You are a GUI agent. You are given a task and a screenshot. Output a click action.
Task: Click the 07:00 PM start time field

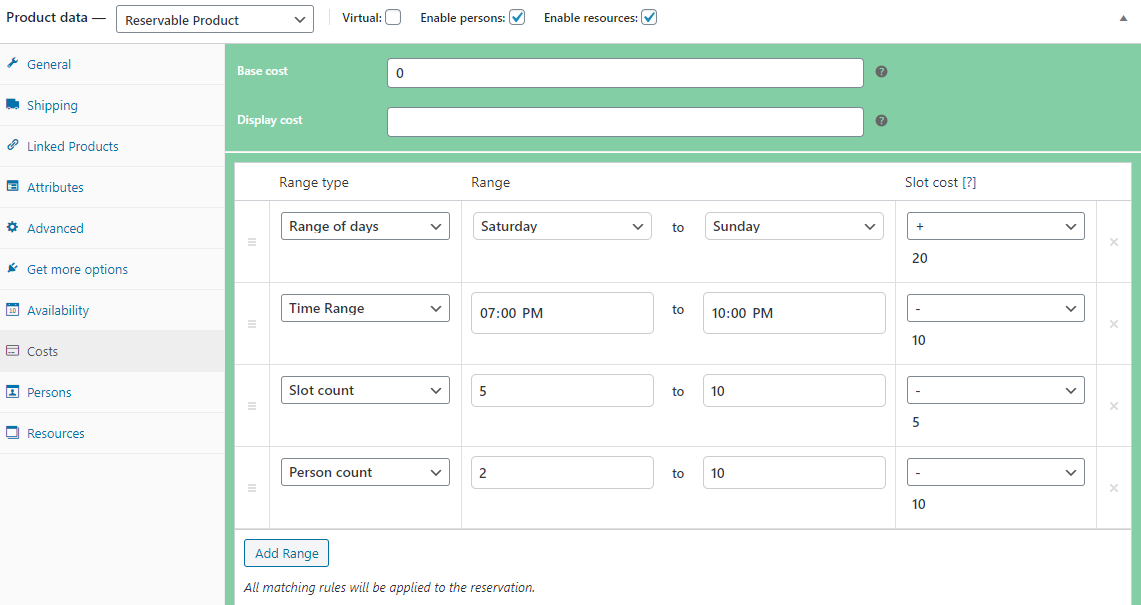(561, 313)
